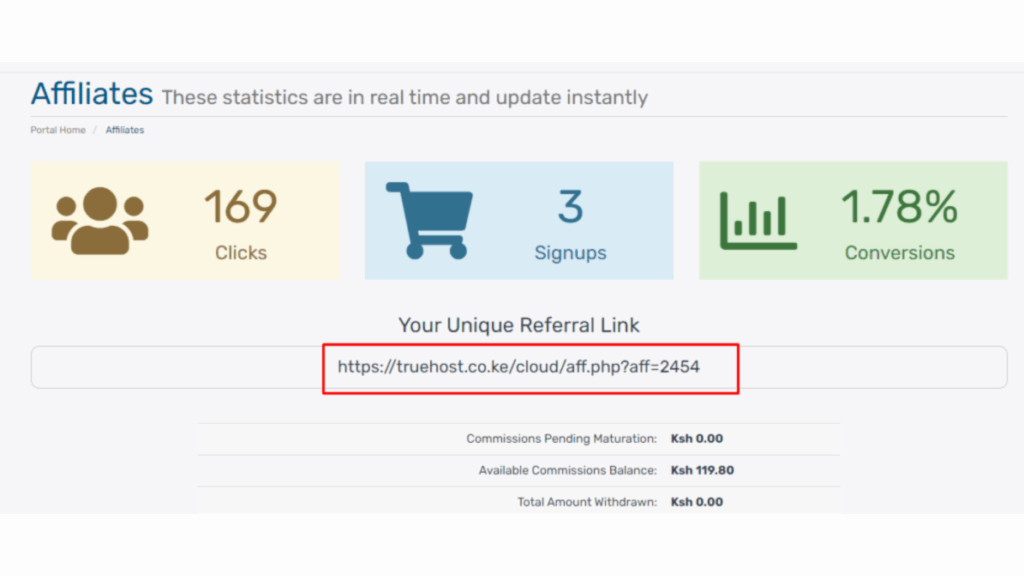Screen dimensions: 1024x576
Task: Click the Ksh 119.80 available balance amount
Action: (x=702, y=470)
